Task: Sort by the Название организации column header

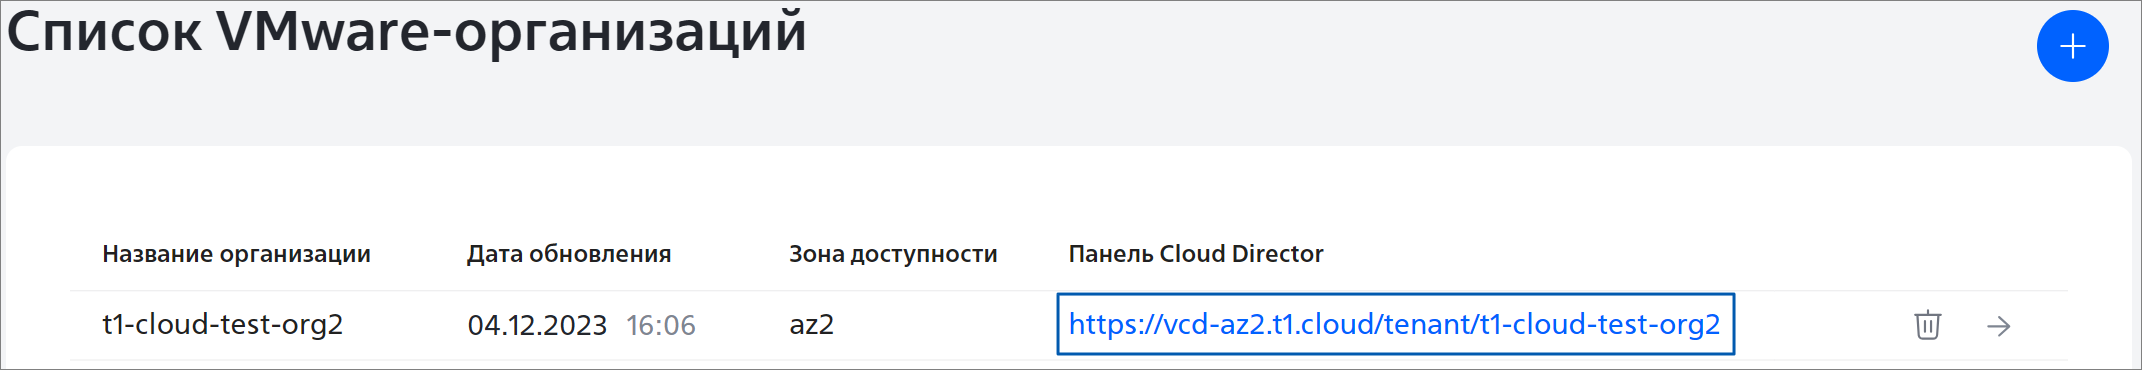Action: pyautogui.click(x=236, y=254)
